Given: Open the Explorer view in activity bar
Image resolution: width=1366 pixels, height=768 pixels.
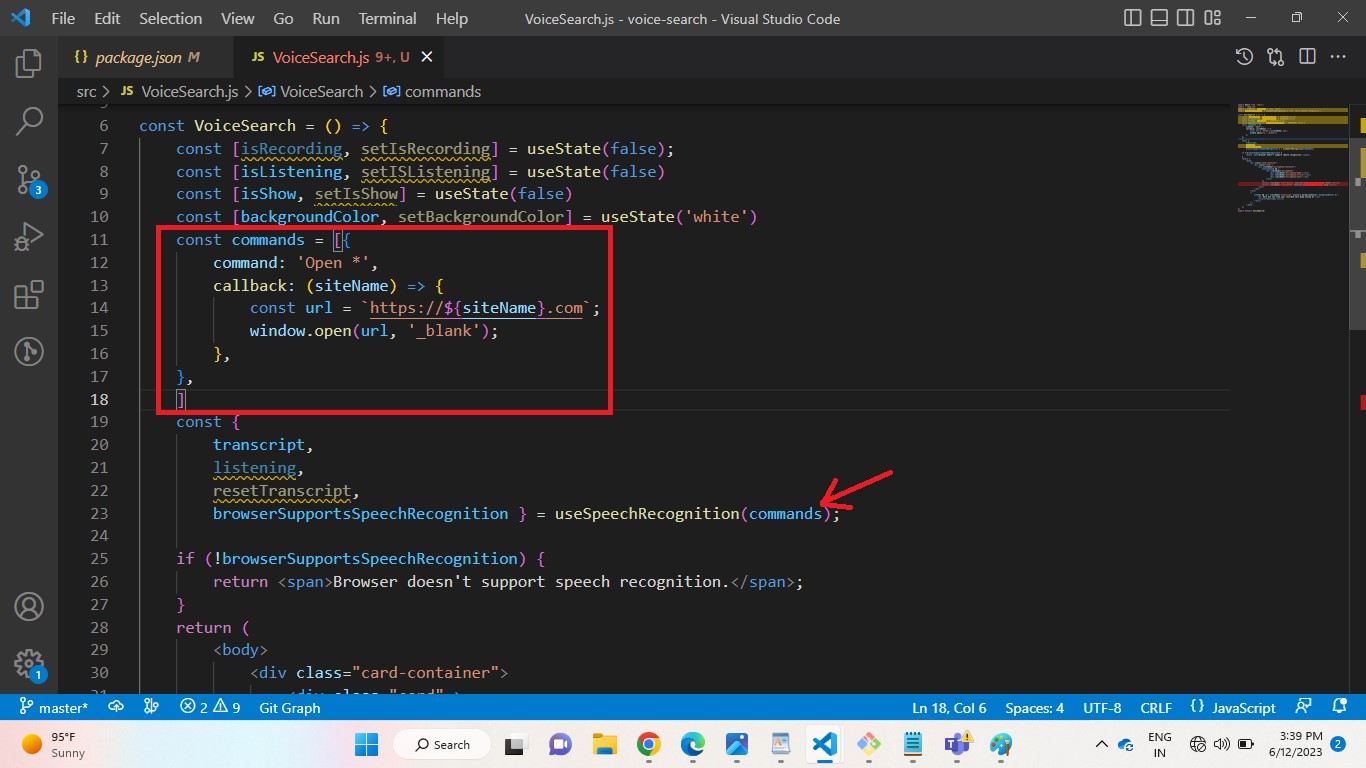Looking at the screenshot, I should (28, 64).
